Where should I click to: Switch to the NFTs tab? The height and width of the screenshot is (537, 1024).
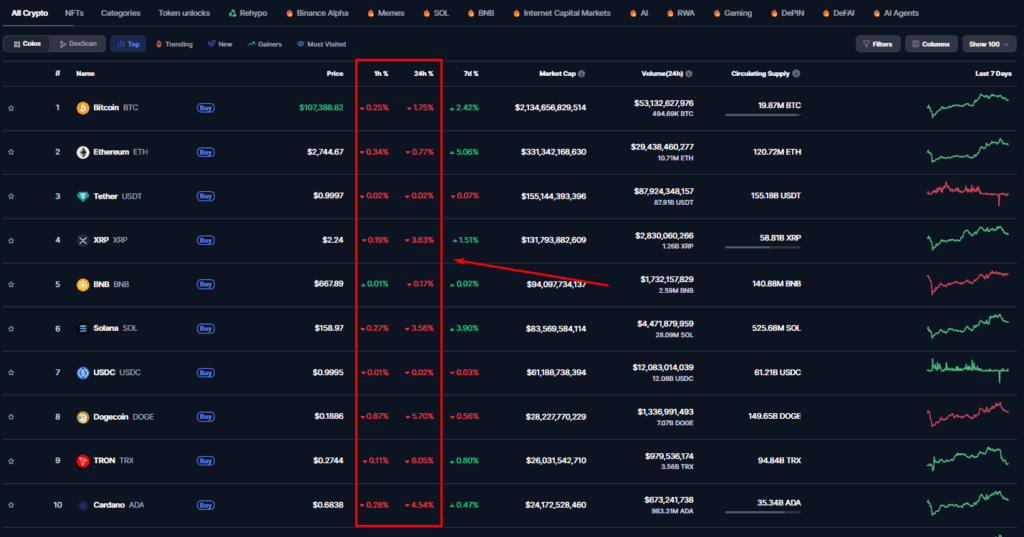[x=74, y=13]
